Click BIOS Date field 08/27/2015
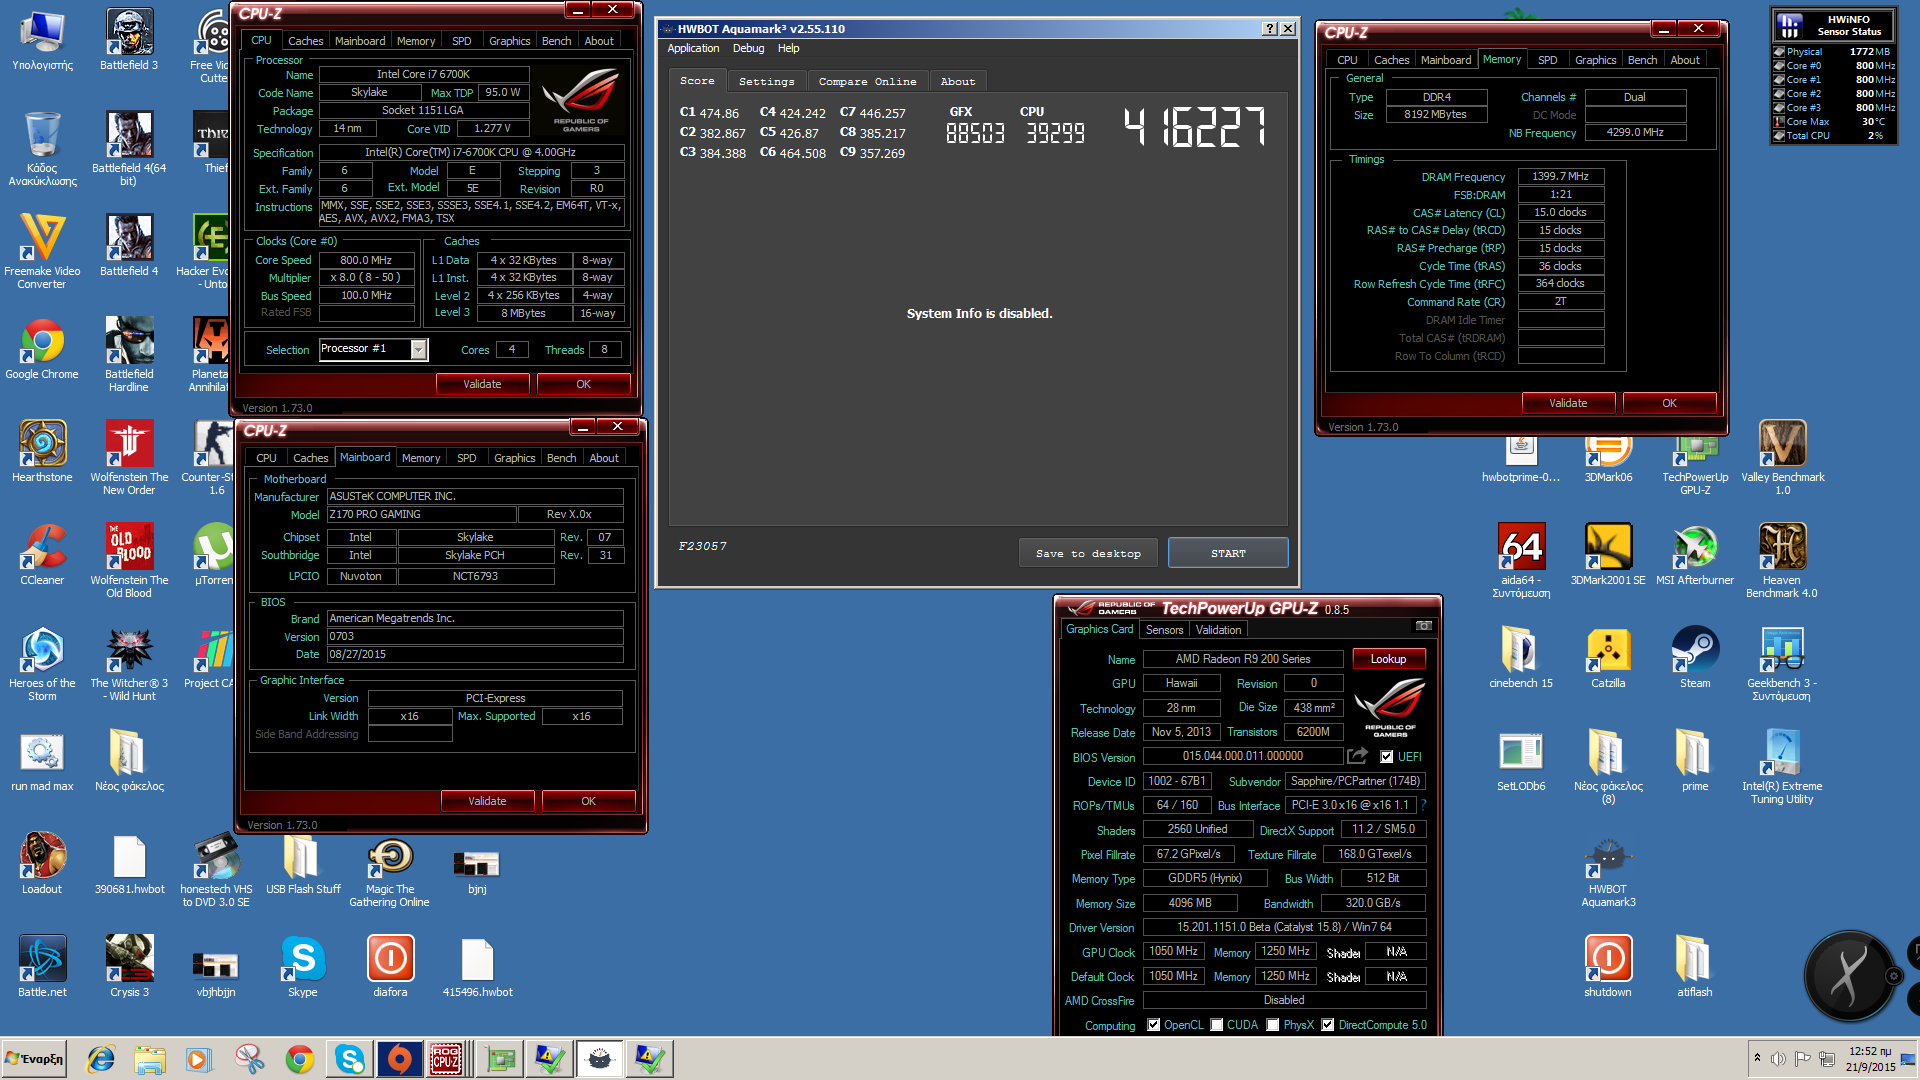 pyautogui.click(x=475, y=654)
